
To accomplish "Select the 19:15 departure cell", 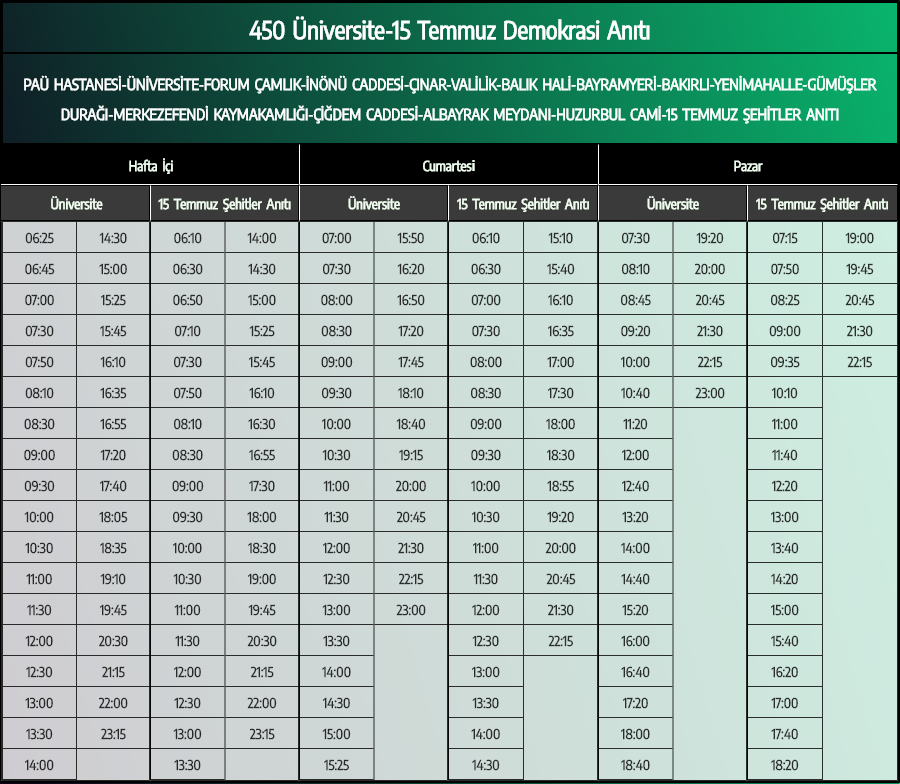I will click(x=410, y=455).
